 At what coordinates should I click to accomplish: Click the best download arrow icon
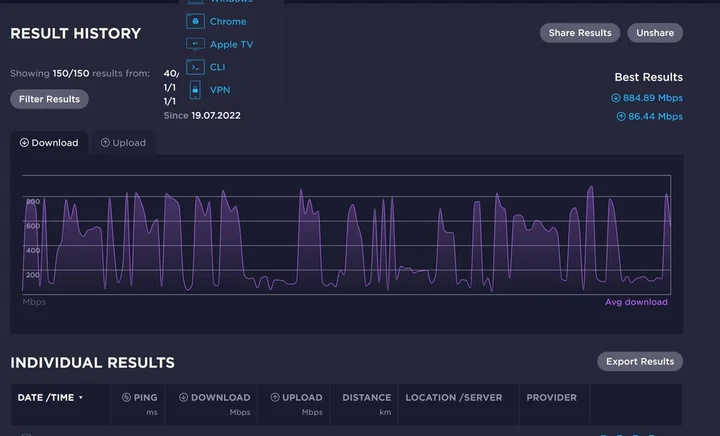tap(616, 98)
